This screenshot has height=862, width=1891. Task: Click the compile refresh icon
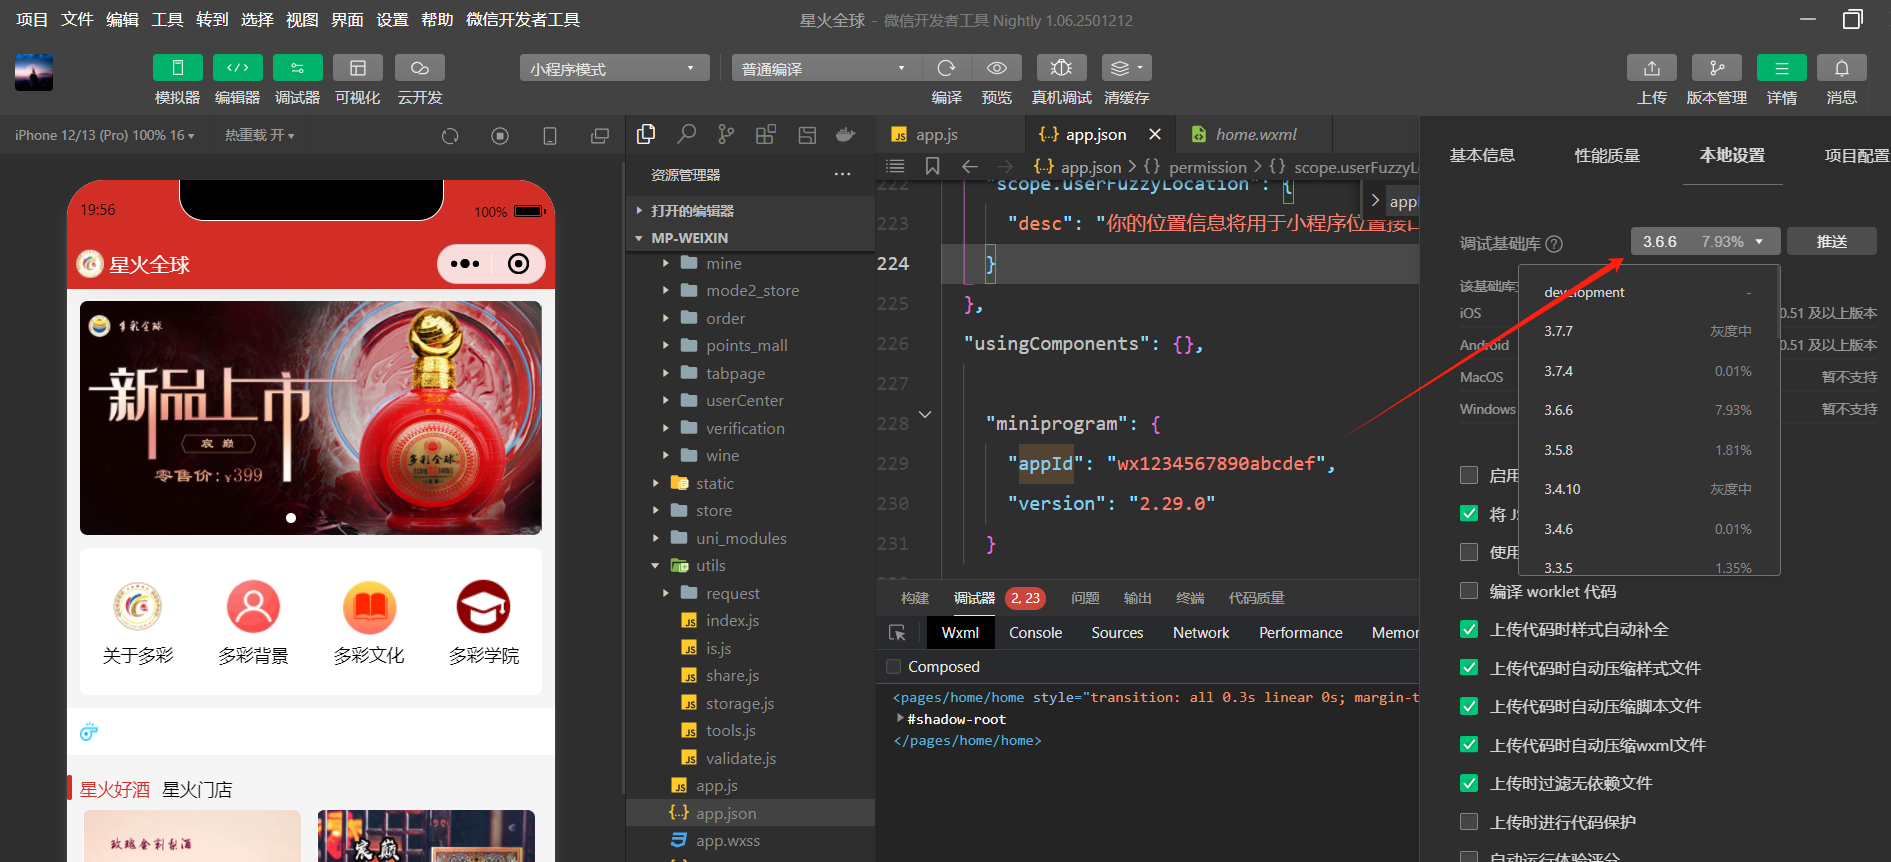tap(946, 68)
